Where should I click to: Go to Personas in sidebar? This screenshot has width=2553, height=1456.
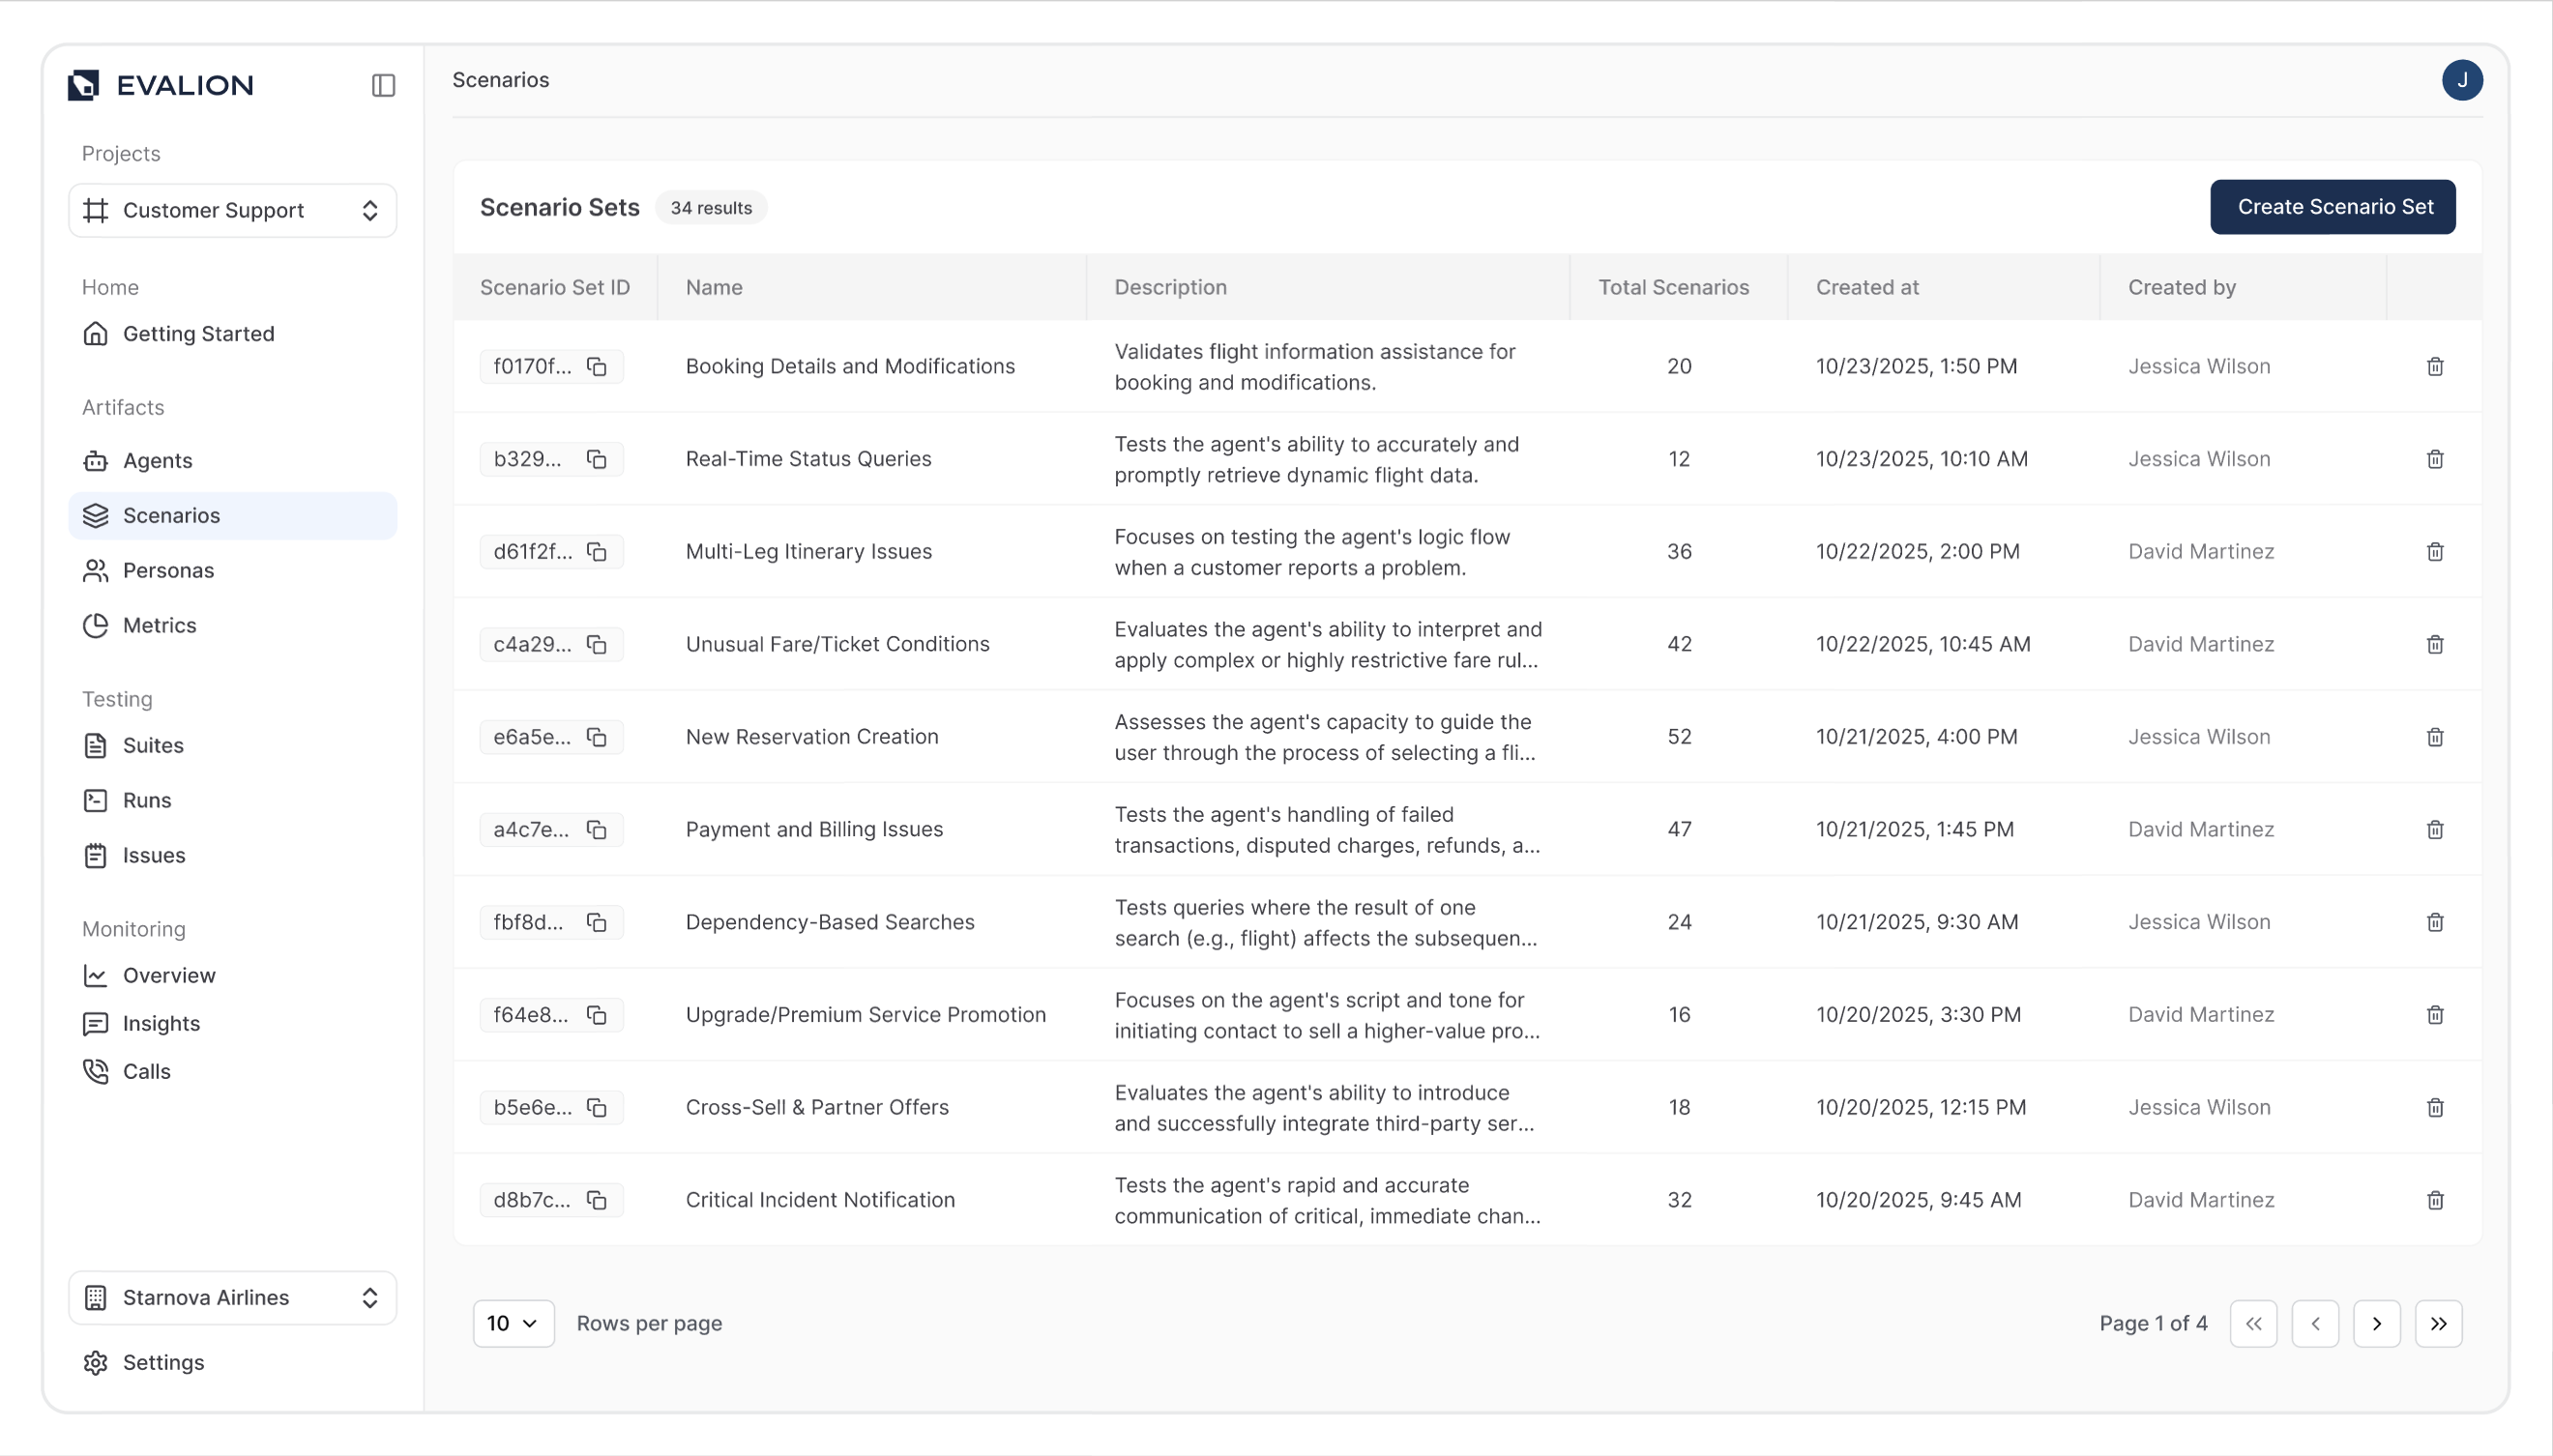tap(168, 570)
